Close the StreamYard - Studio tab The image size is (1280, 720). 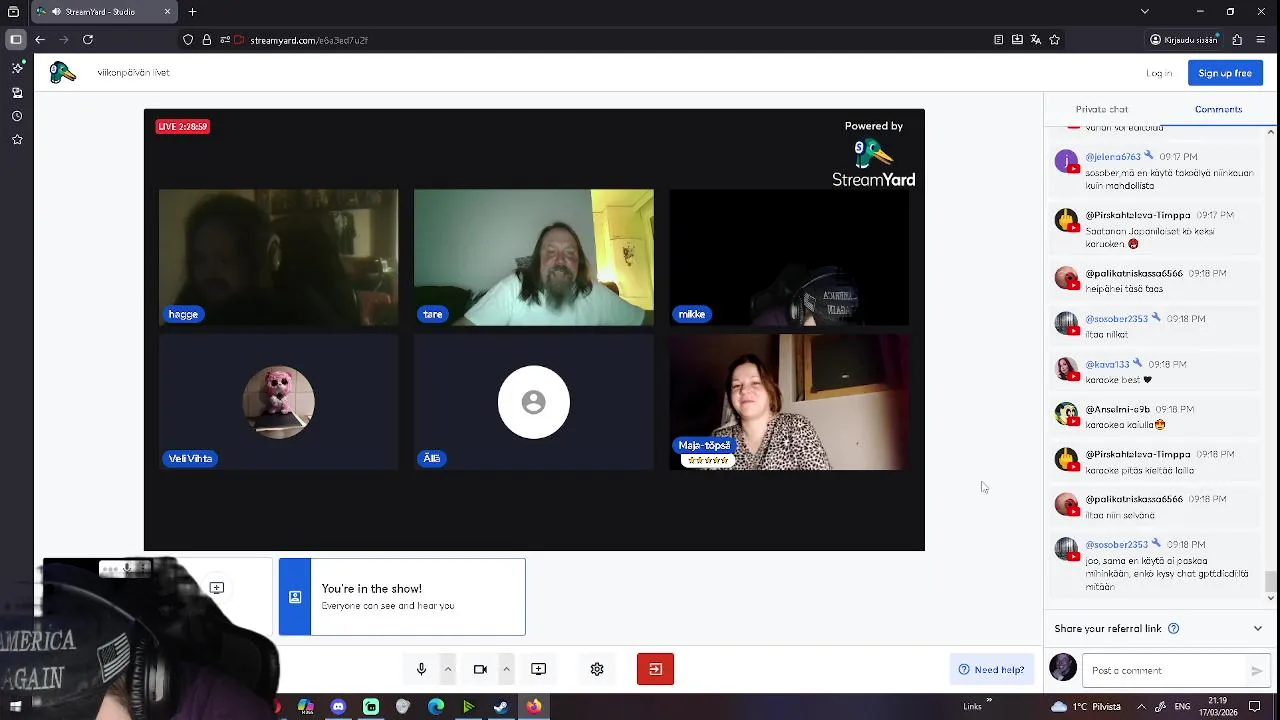click(x=167, y=12)
